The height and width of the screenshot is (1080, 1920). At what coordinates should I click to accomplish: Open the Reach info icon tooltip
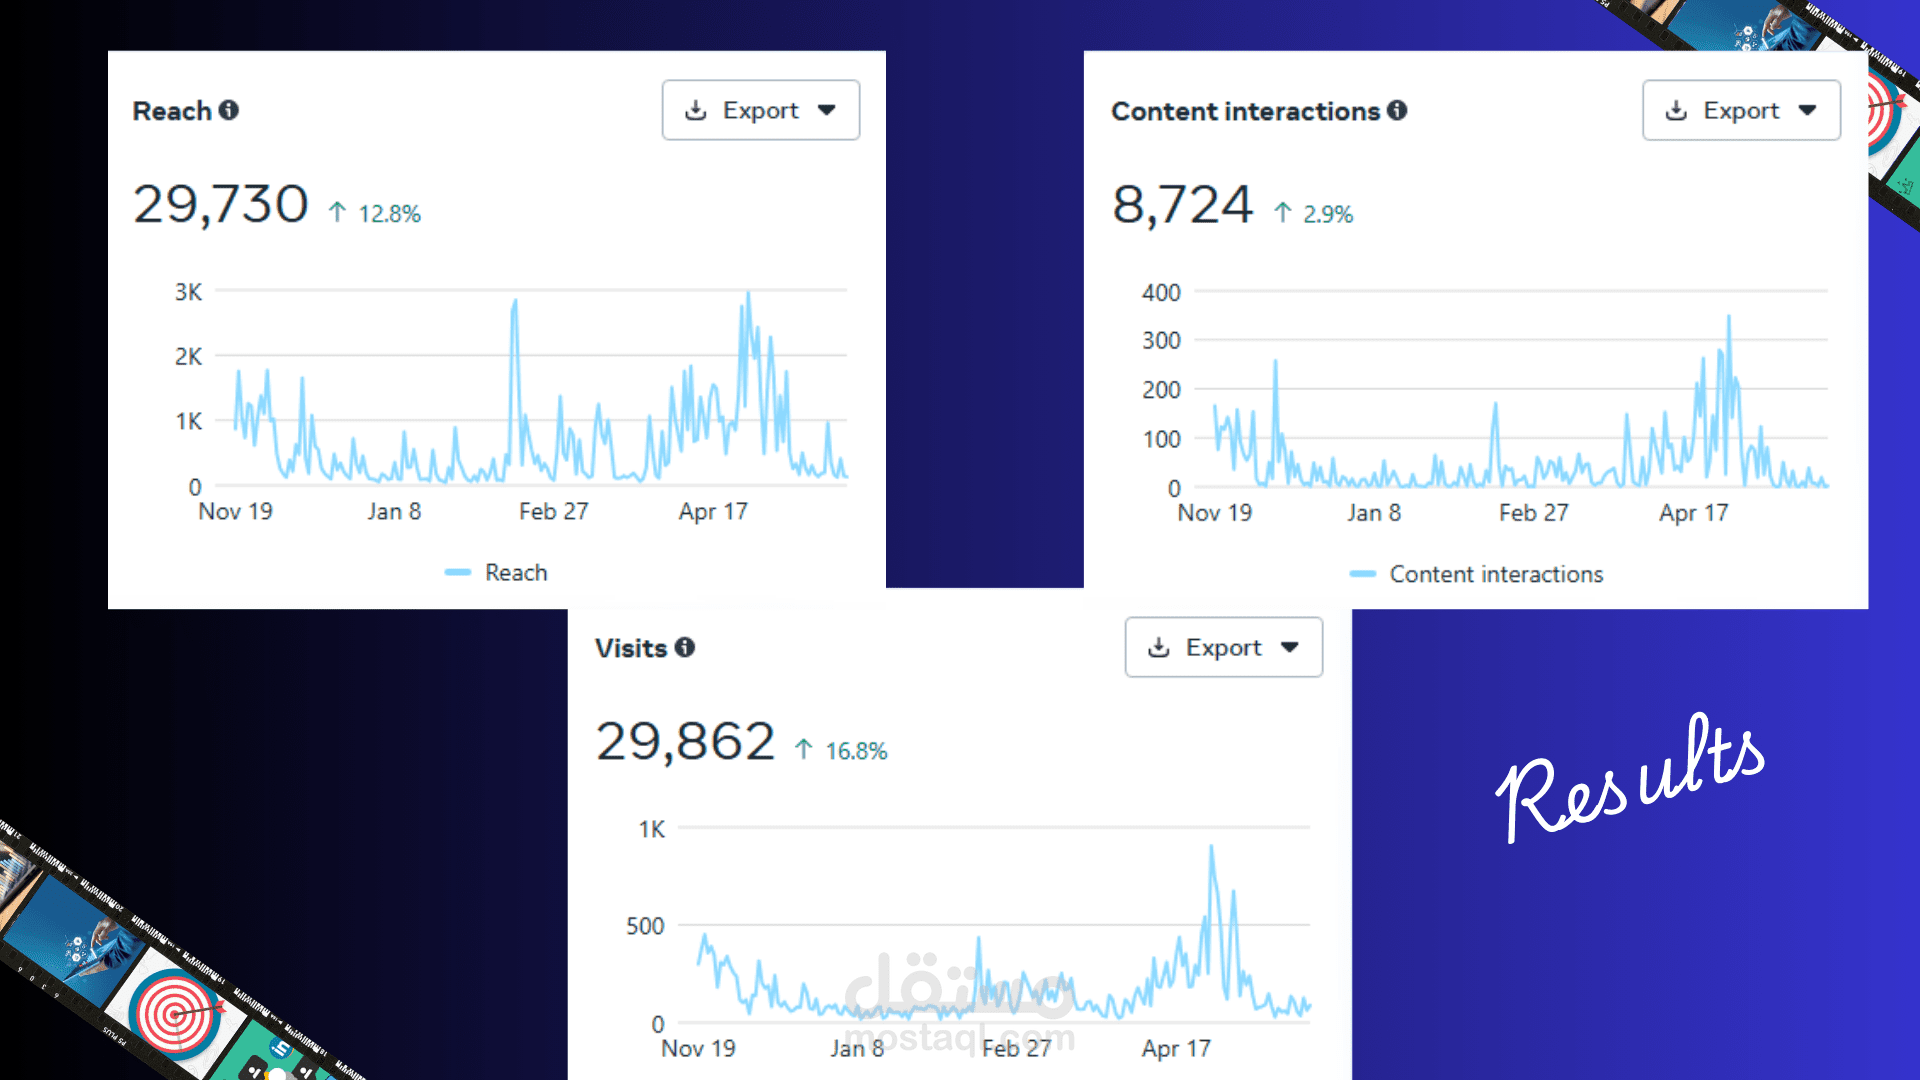click(229, 110)
